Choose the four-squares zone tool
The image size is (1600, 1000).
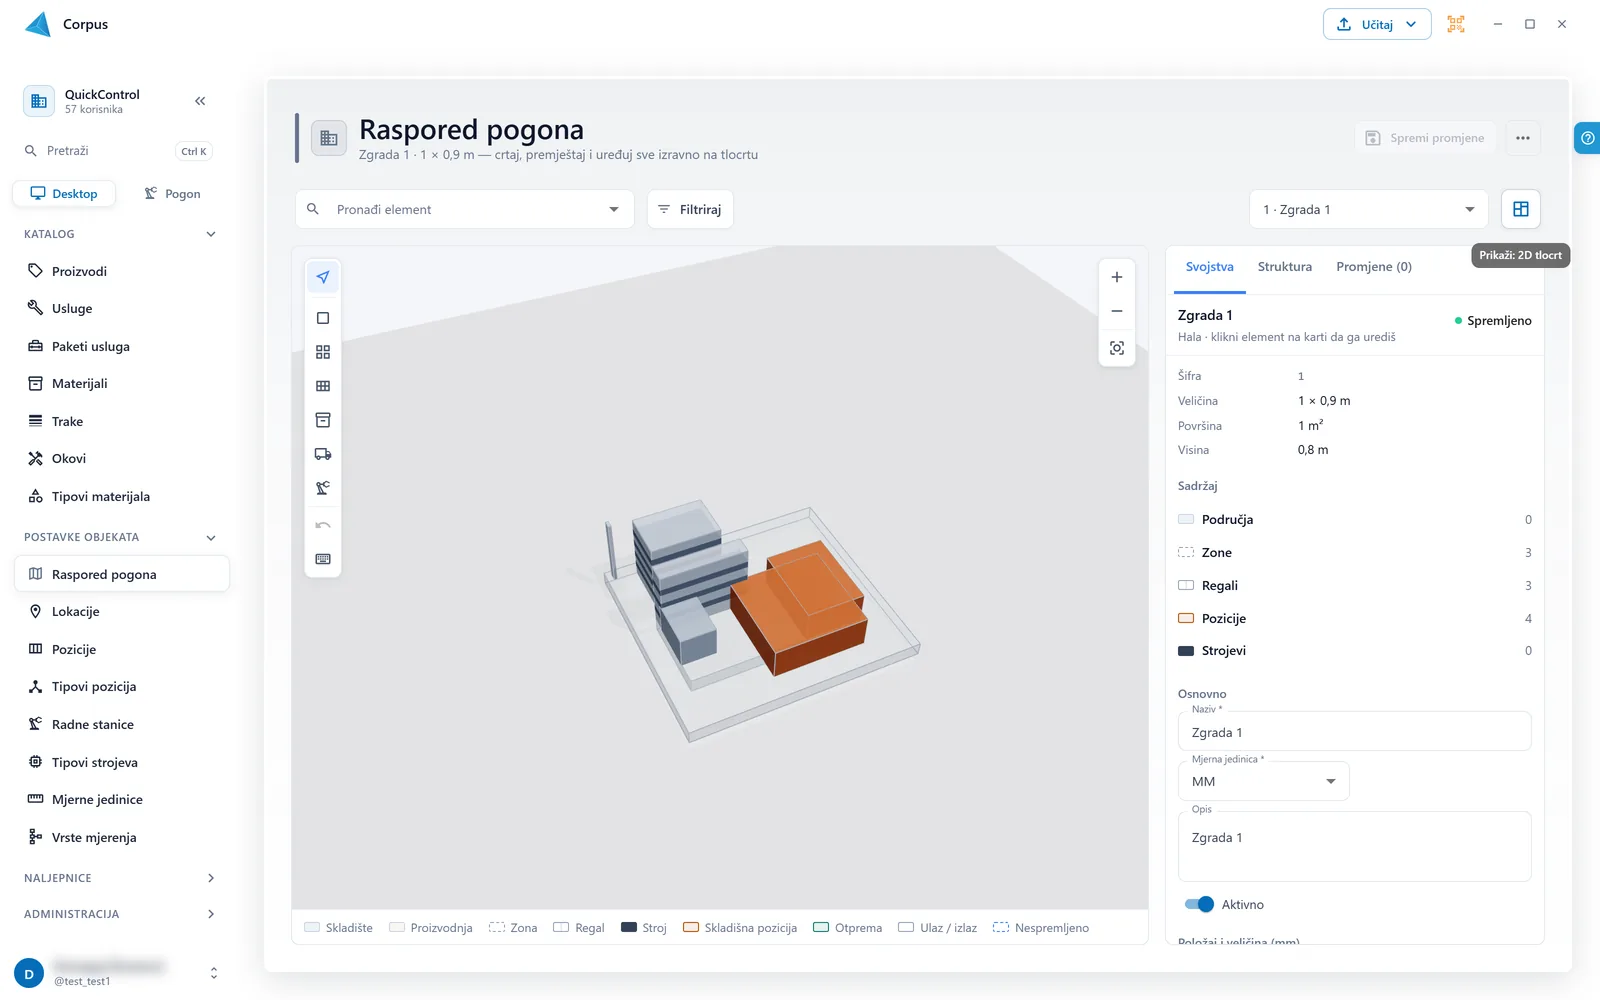tap(322, 352)
